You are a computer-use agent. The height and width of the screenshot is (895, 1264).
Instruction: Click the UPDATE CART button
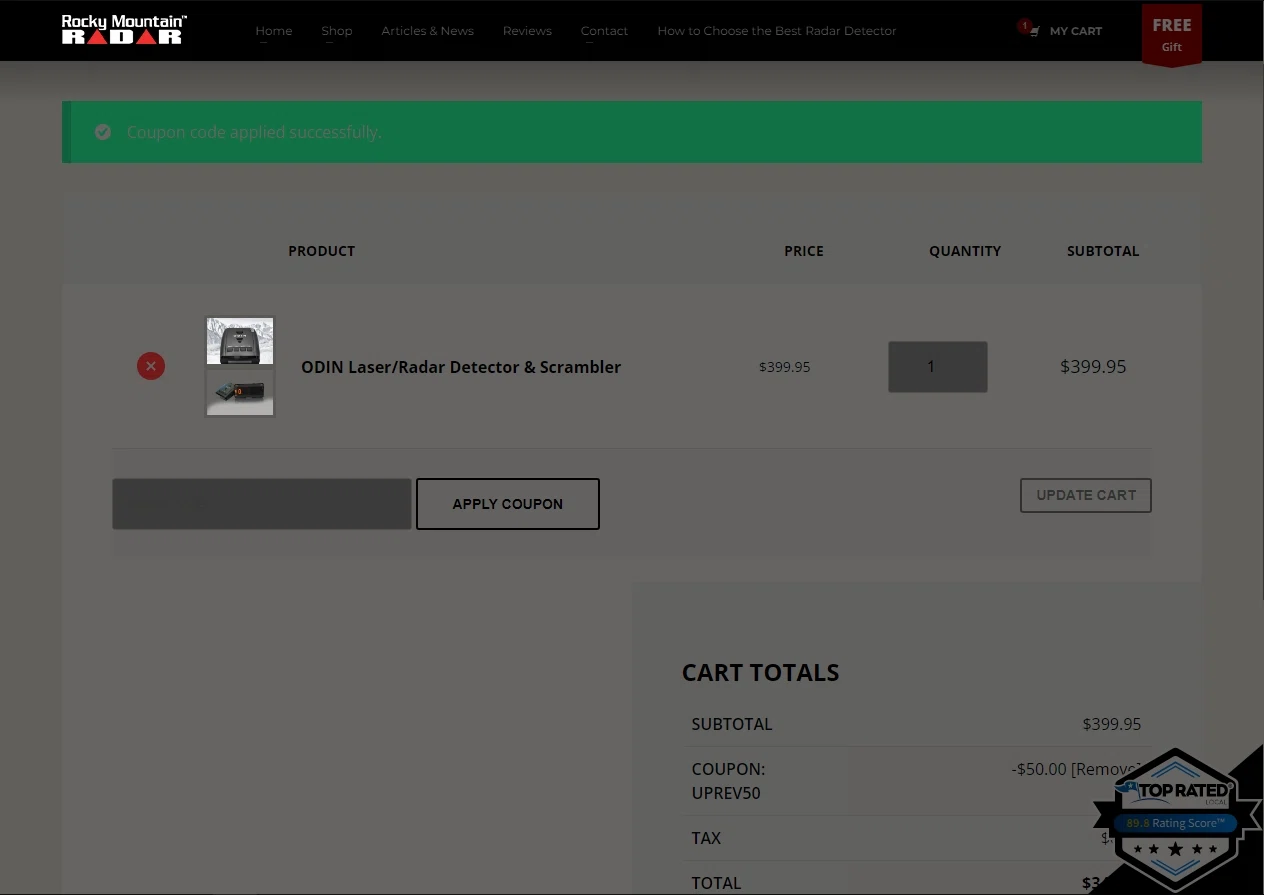[x=1086, y=495]
